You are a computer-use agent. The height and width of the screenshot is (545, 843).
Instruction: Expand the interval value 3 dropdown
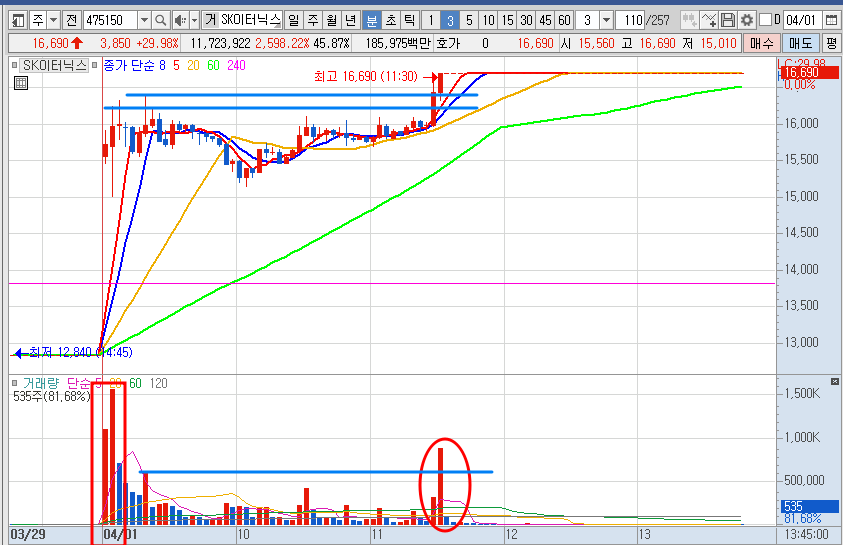pyautogui.click(x=606, y=21)
